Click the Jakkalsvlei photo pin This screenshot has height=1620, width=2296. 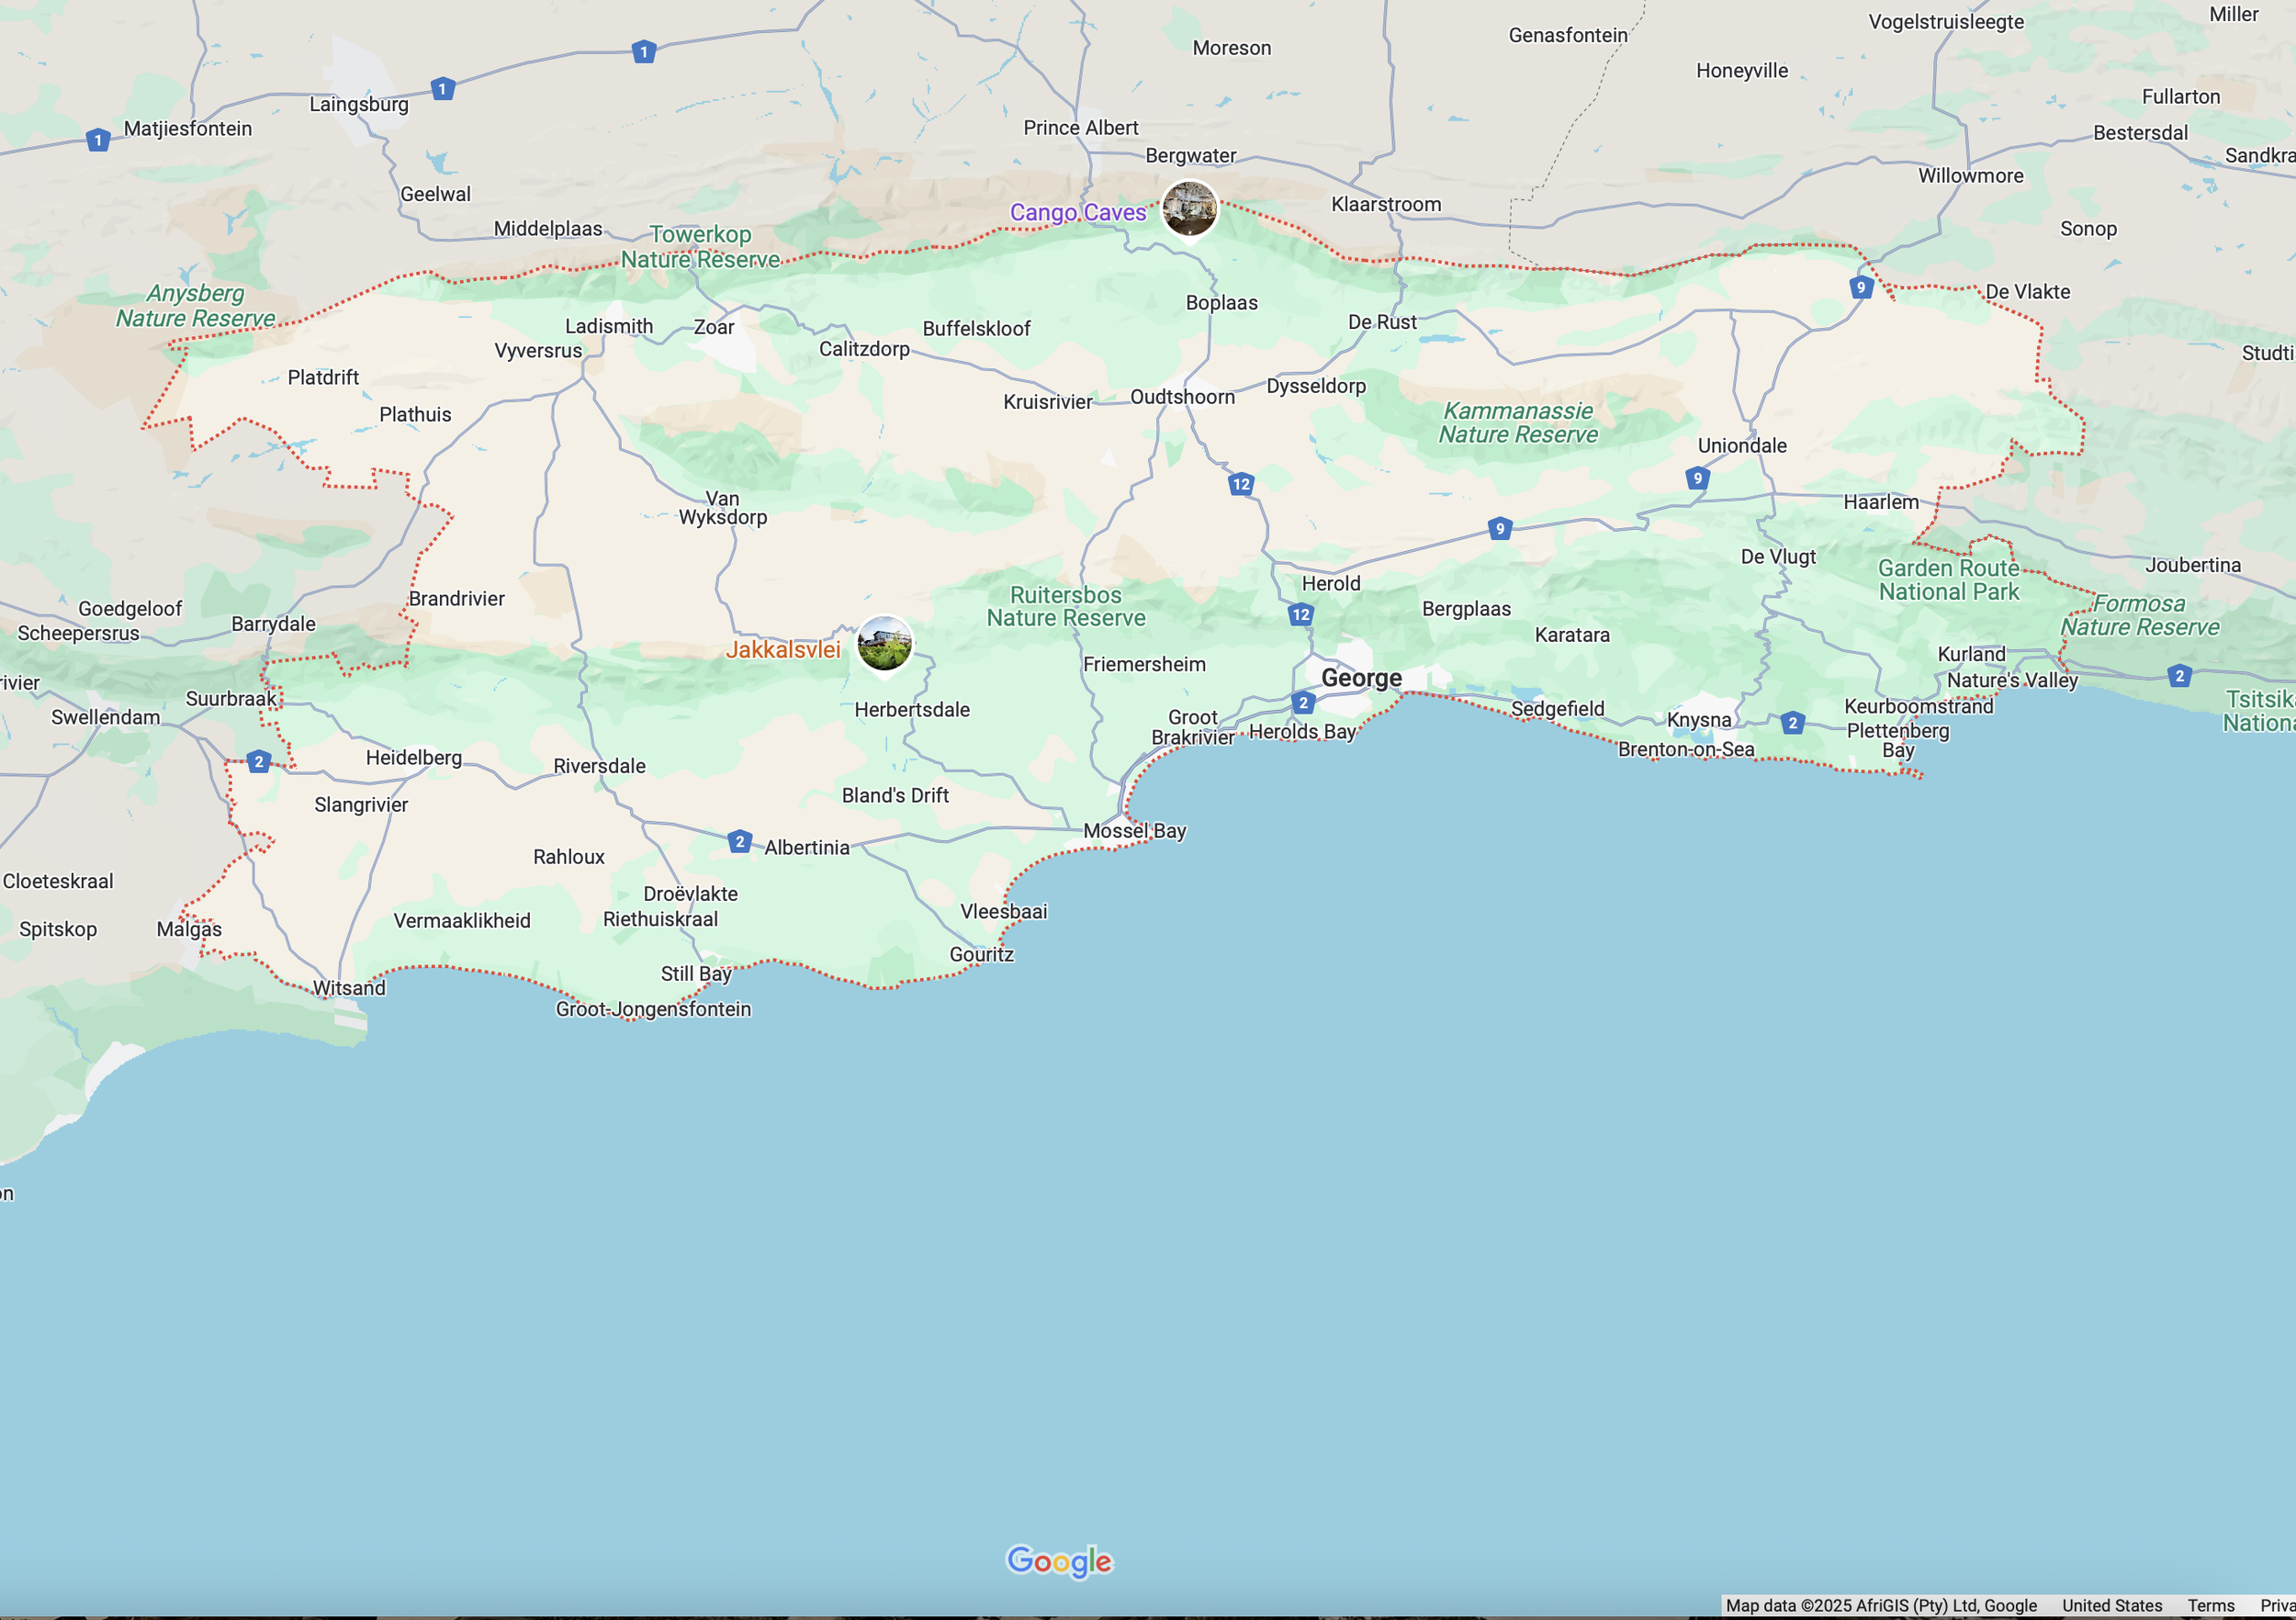(x=885, y=643)
